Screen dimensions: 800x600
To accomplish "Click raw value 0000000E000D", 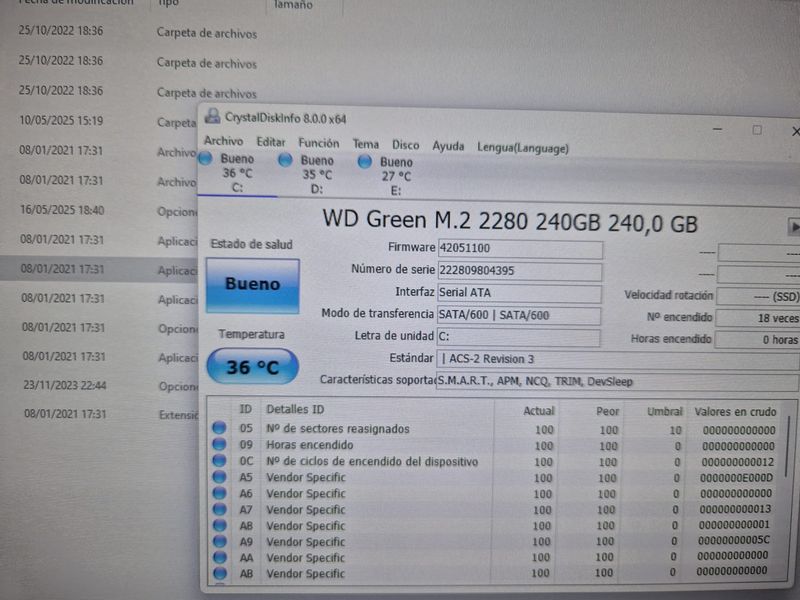I will tap(736, 478).
